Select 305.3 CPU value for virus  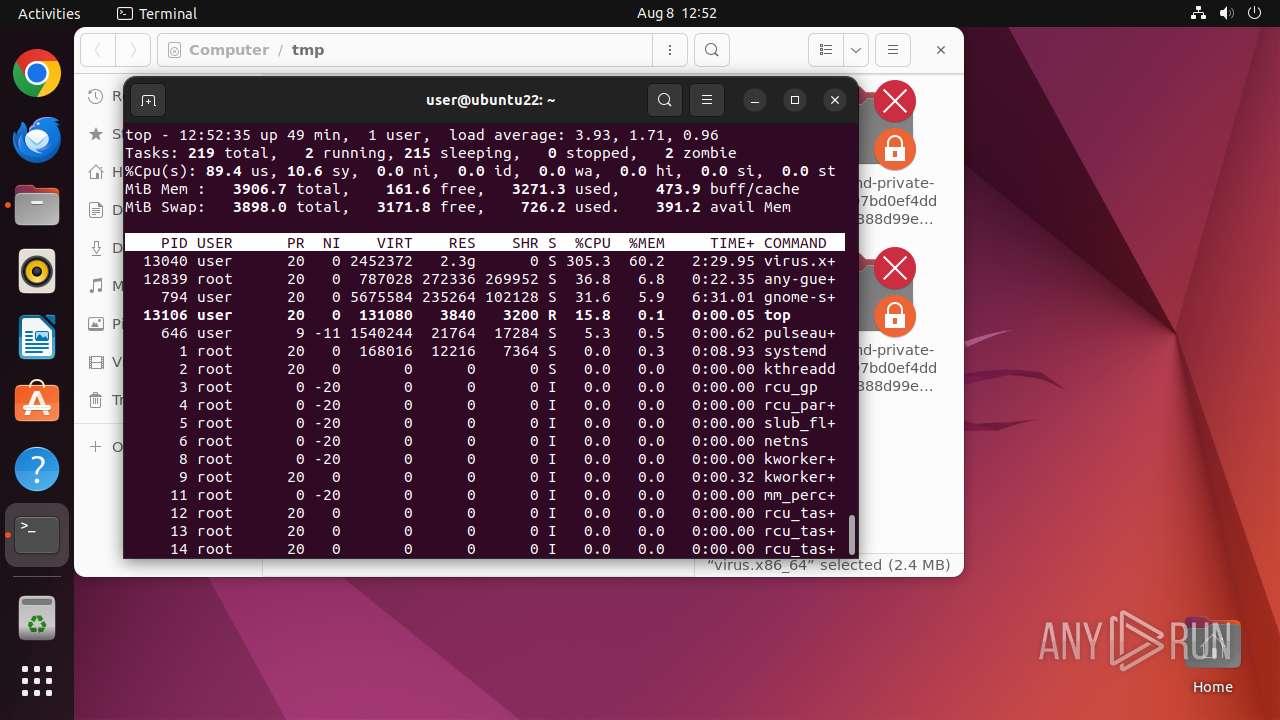[588, 261]
